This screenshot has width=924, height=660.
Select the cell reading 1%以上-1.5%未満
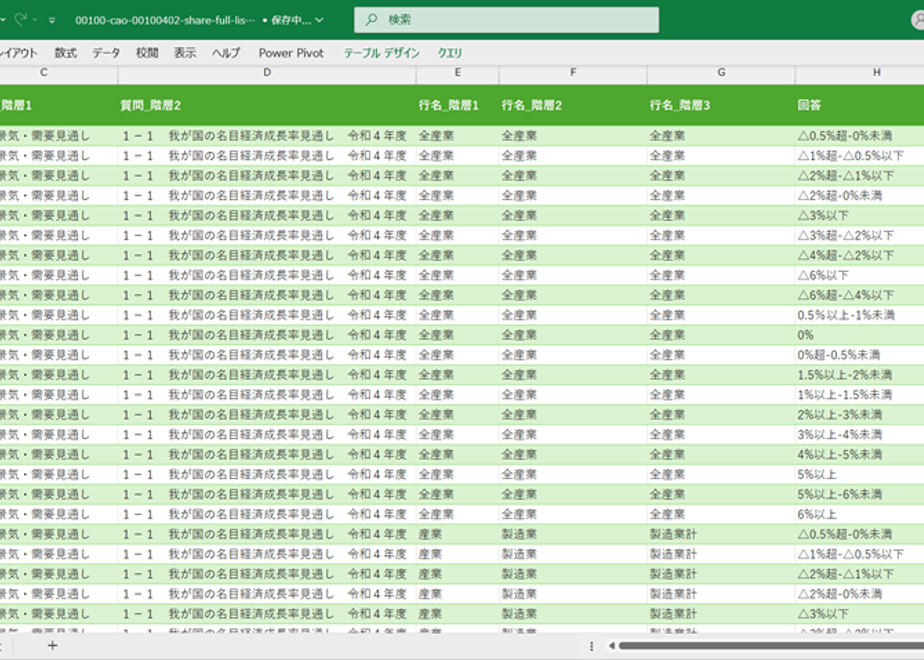tap(860, 395)
